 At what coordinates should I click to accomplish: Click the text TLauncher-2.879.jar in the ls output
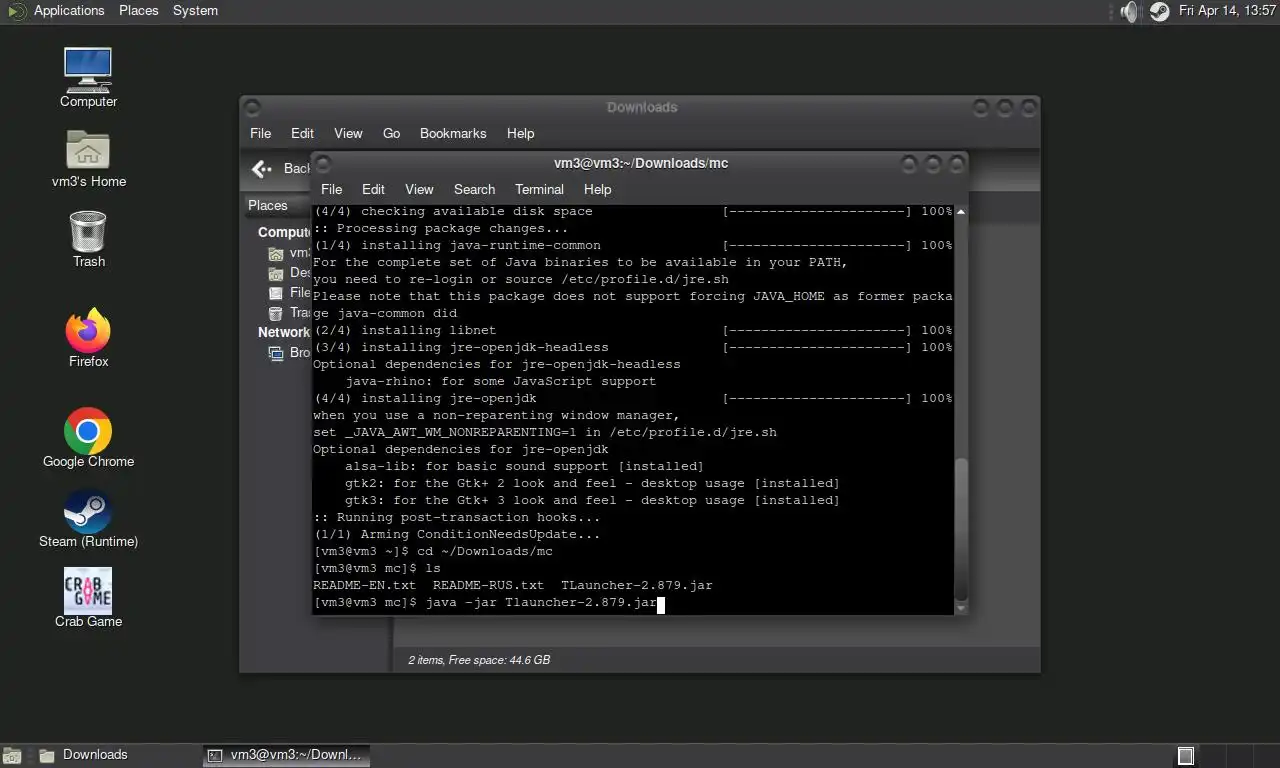(x=637, y=585)
